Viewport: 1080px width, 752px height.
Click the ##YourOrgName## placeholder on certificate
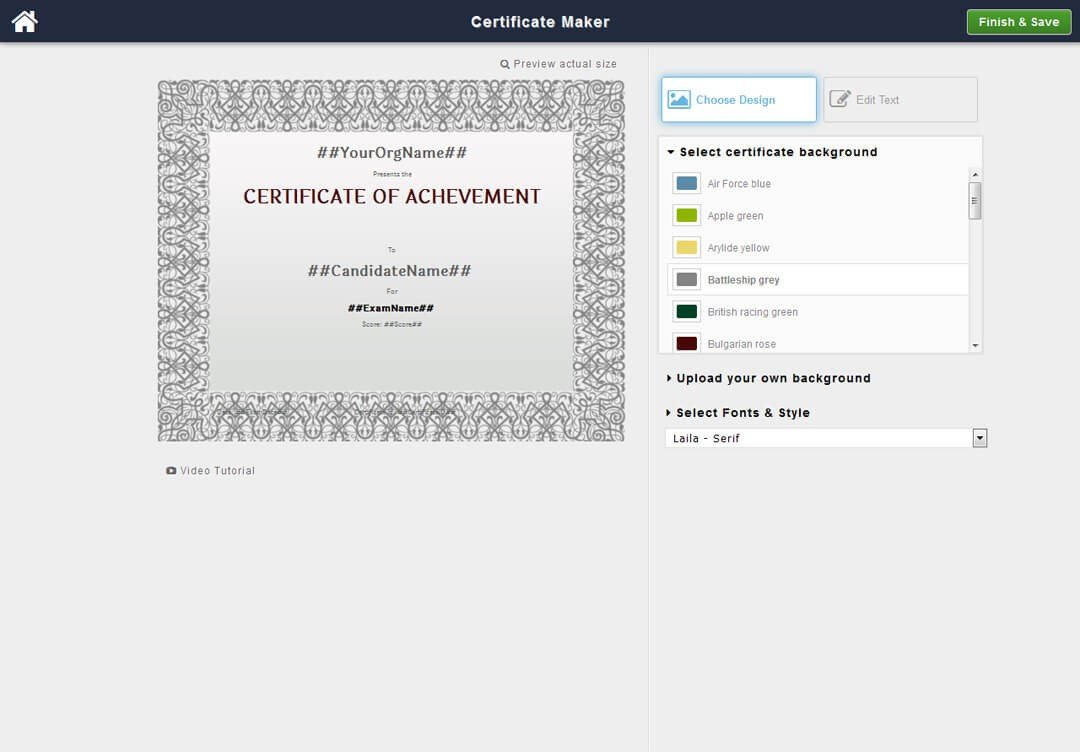(392, 153)
